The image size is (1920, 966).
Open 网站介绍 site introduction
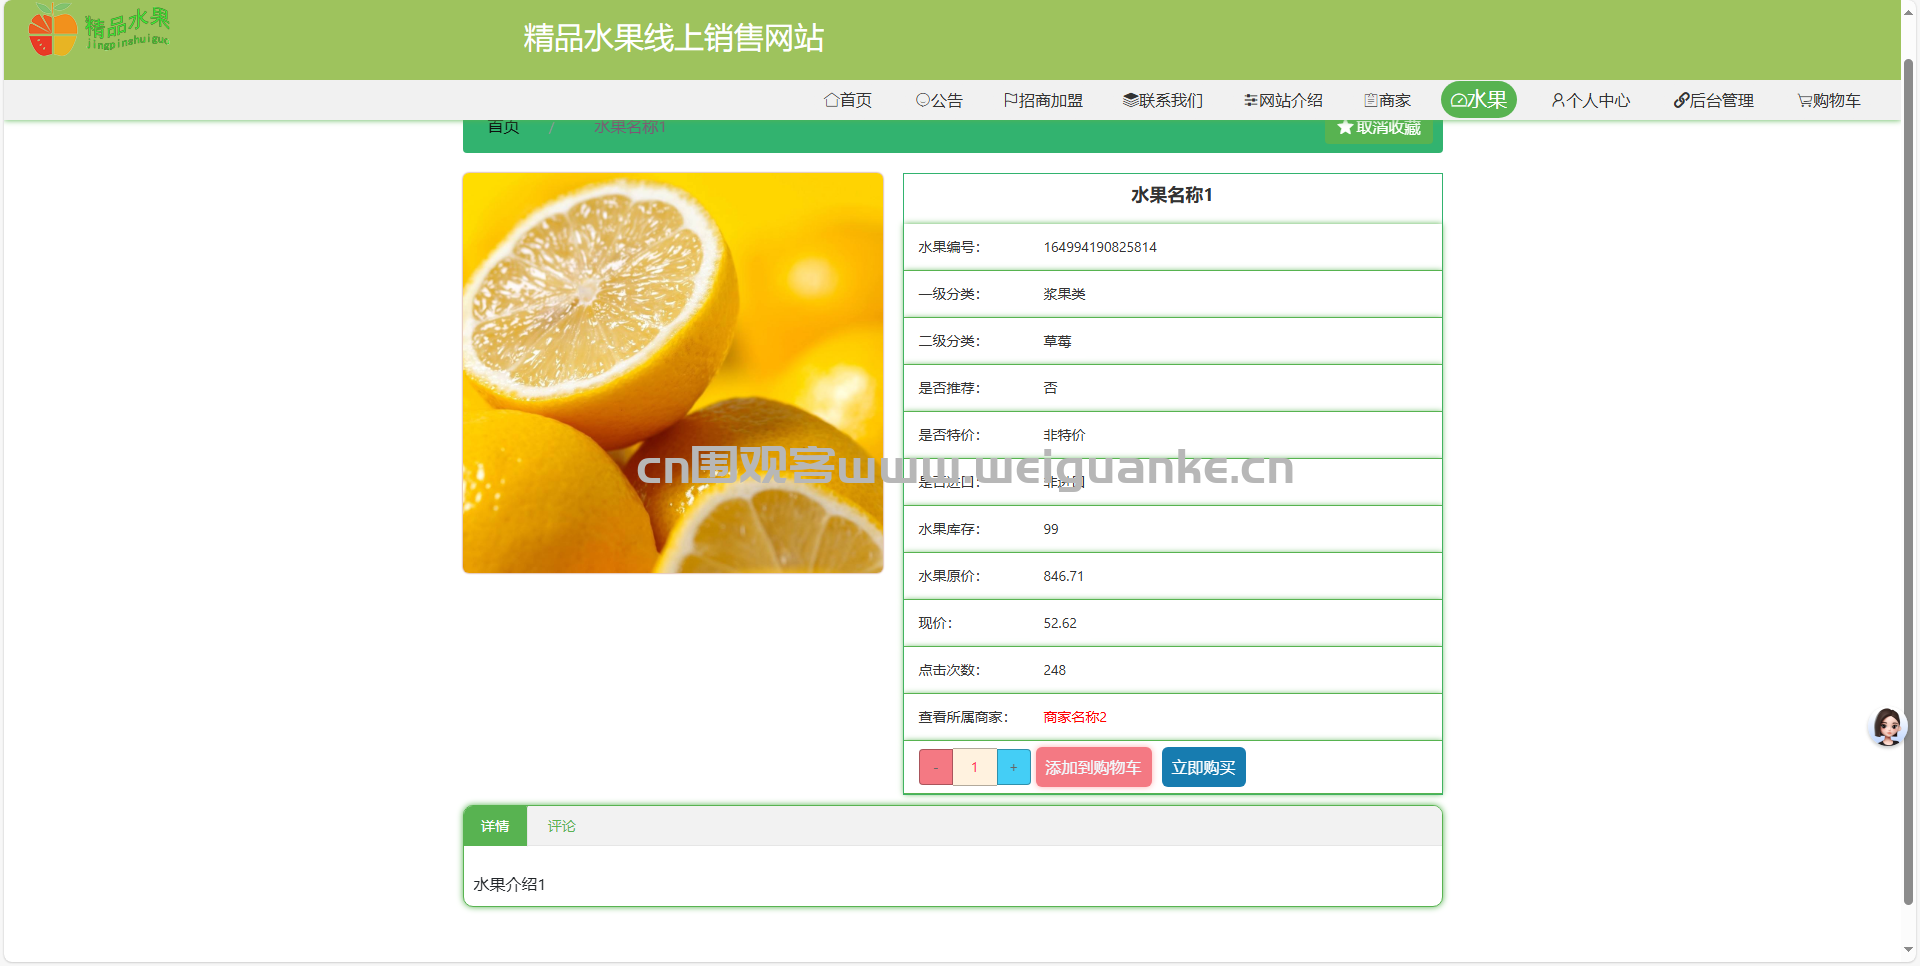[x=1283, y=100]
